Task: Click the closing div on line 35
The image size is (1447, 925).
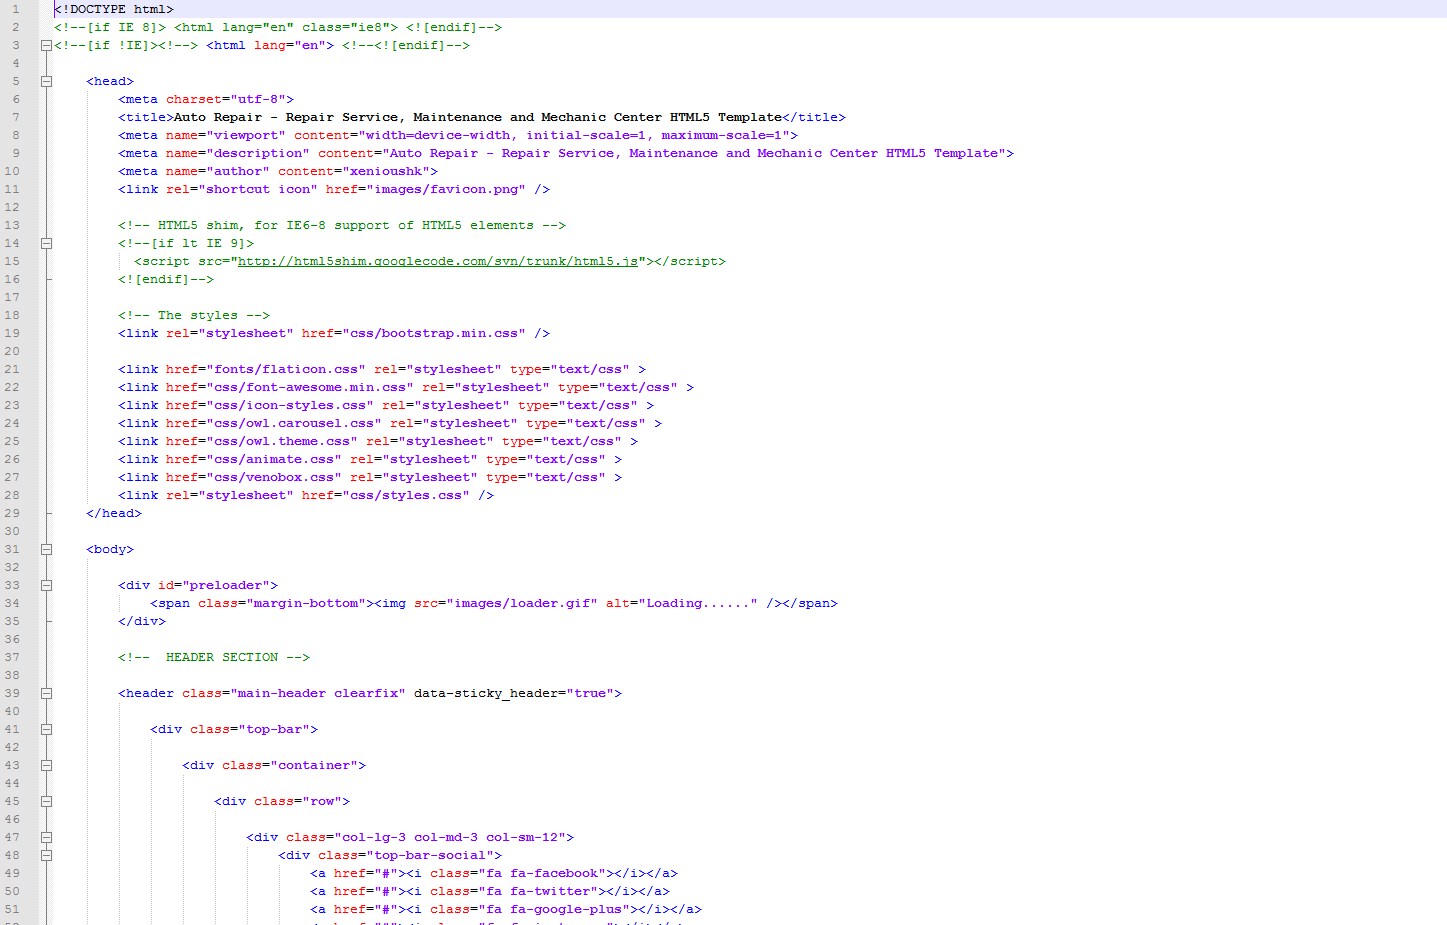Action: 142,621
